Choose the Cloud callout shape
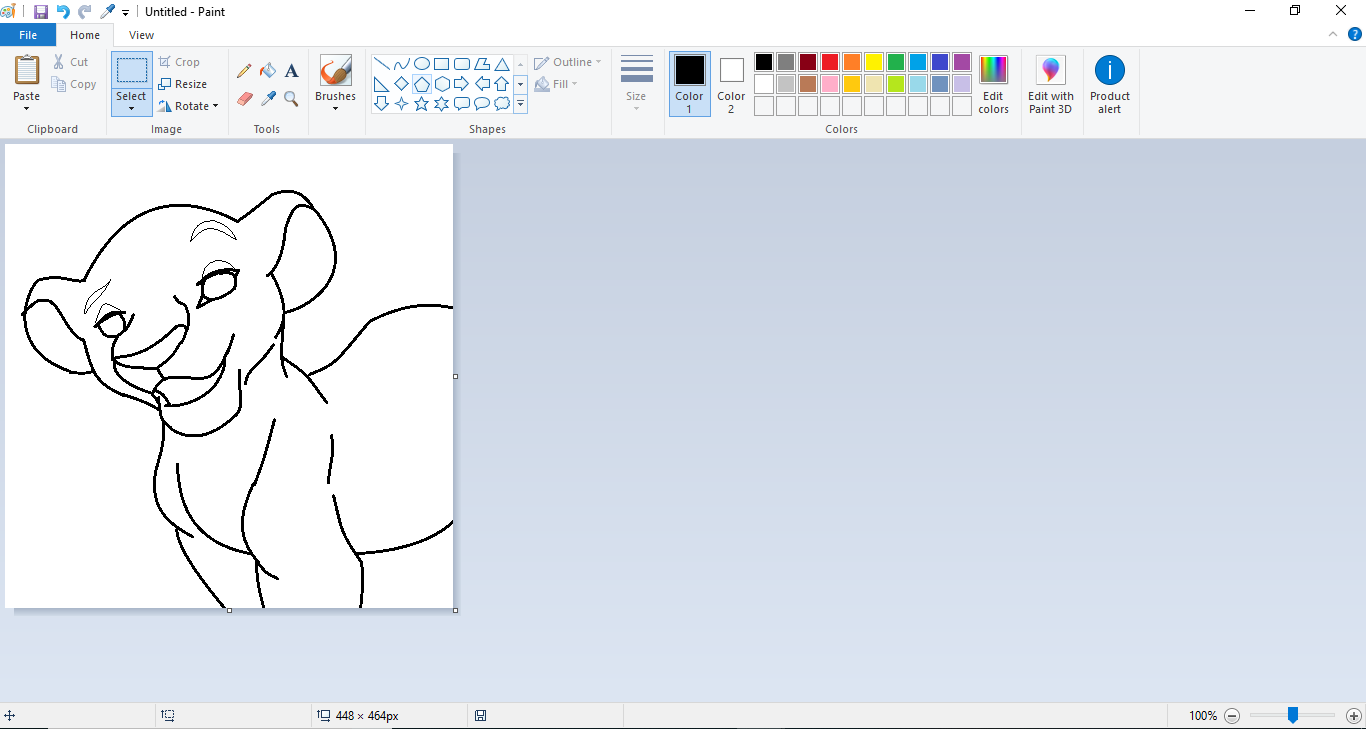 502,103
